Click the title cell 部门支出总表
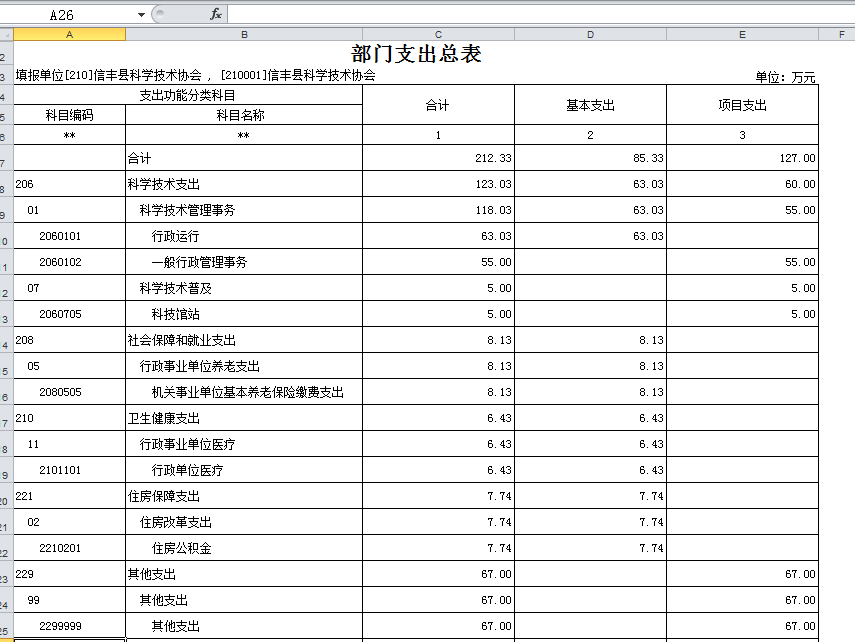This screenshot has width=855, height=642. pyautogui.click(x=416, y=54)
